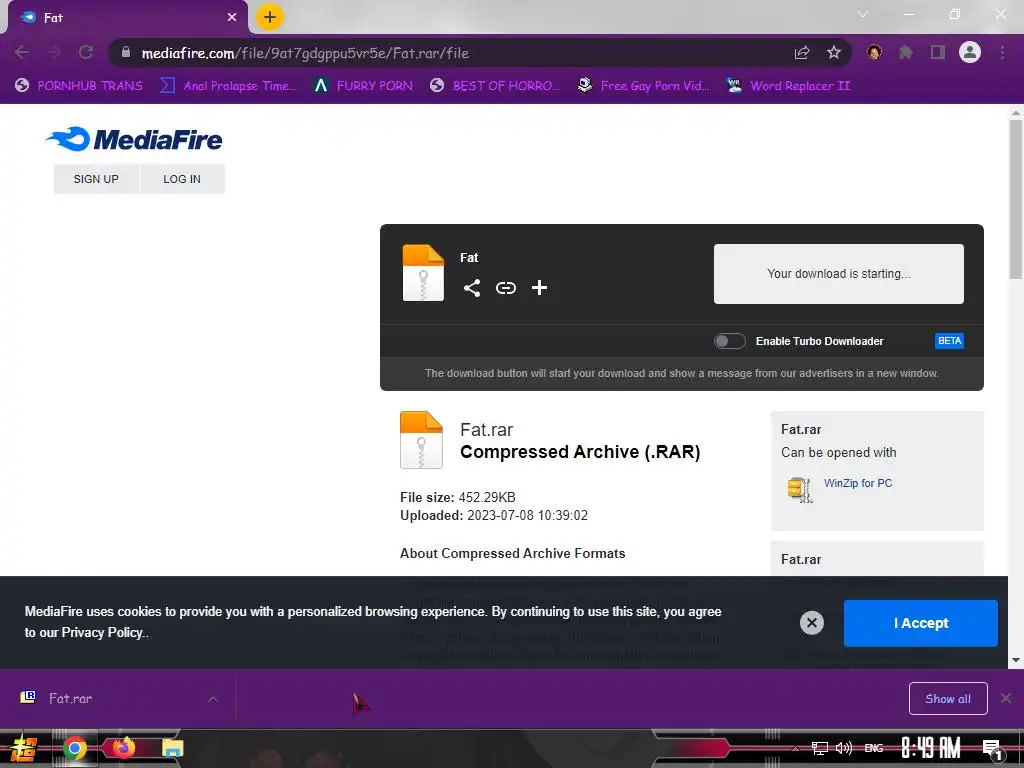
Task: Add Fat file to account with plus icon
Action: tap(539, 288)
